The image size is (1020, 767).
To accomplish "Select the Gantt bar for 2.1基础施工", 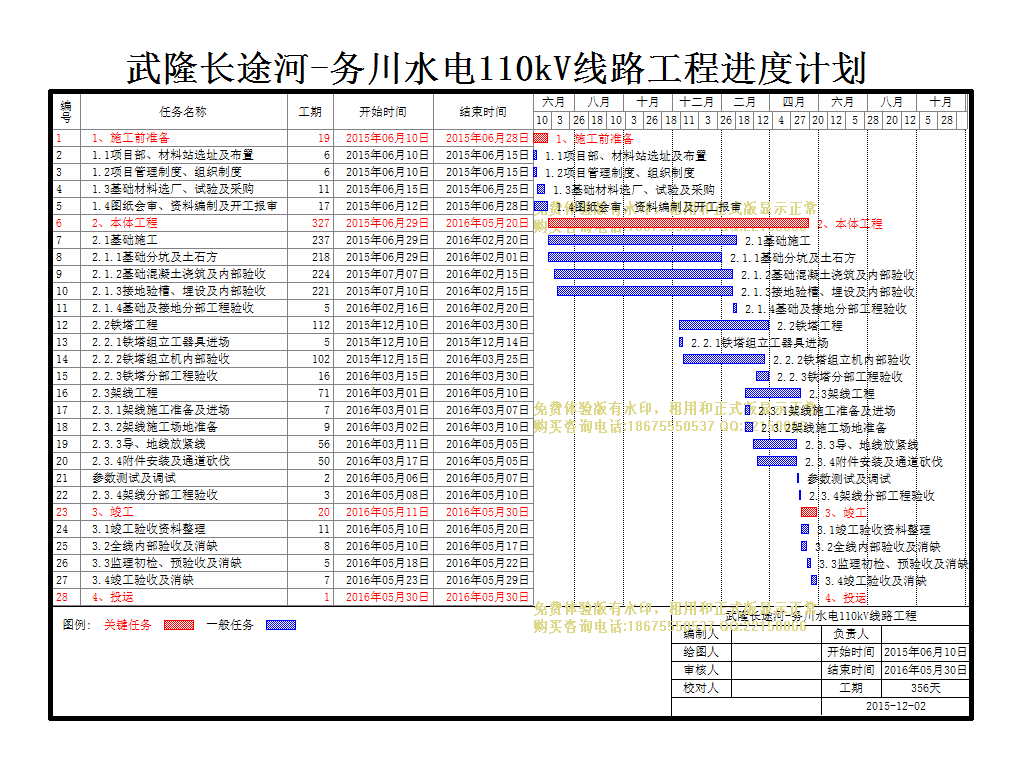I will [642, 240].
